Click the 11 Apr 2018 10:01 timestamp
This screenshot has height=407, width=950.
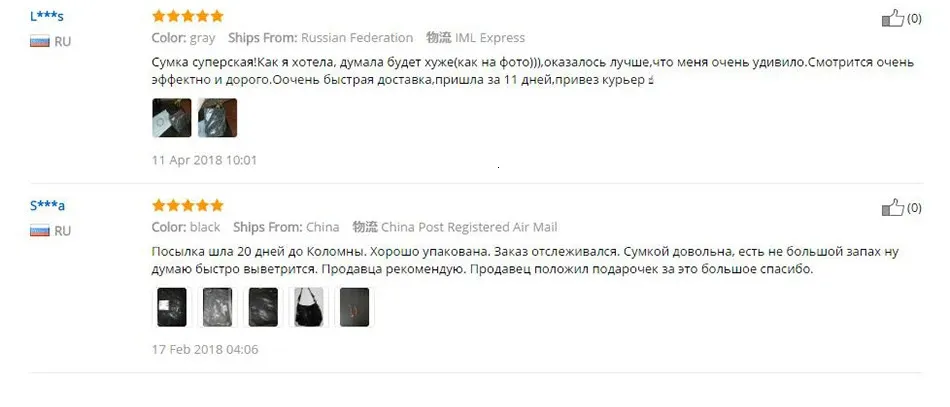204,160
